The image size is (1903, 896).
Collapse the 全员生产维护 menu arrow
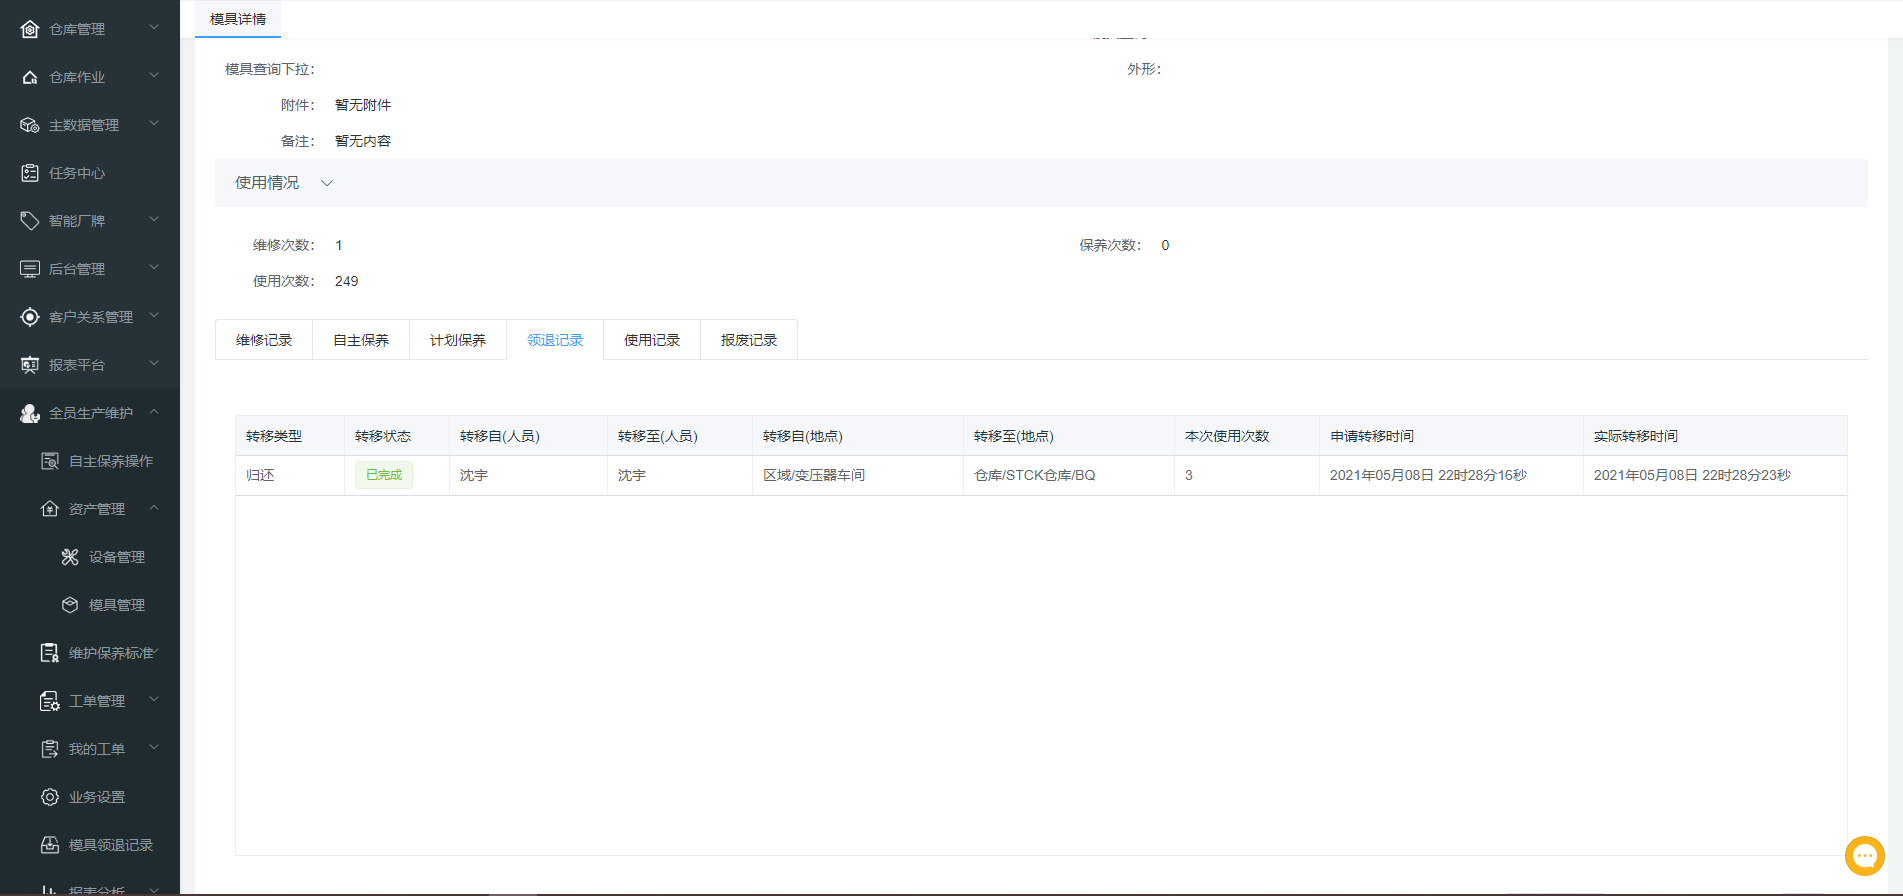[x=154, y=412]
